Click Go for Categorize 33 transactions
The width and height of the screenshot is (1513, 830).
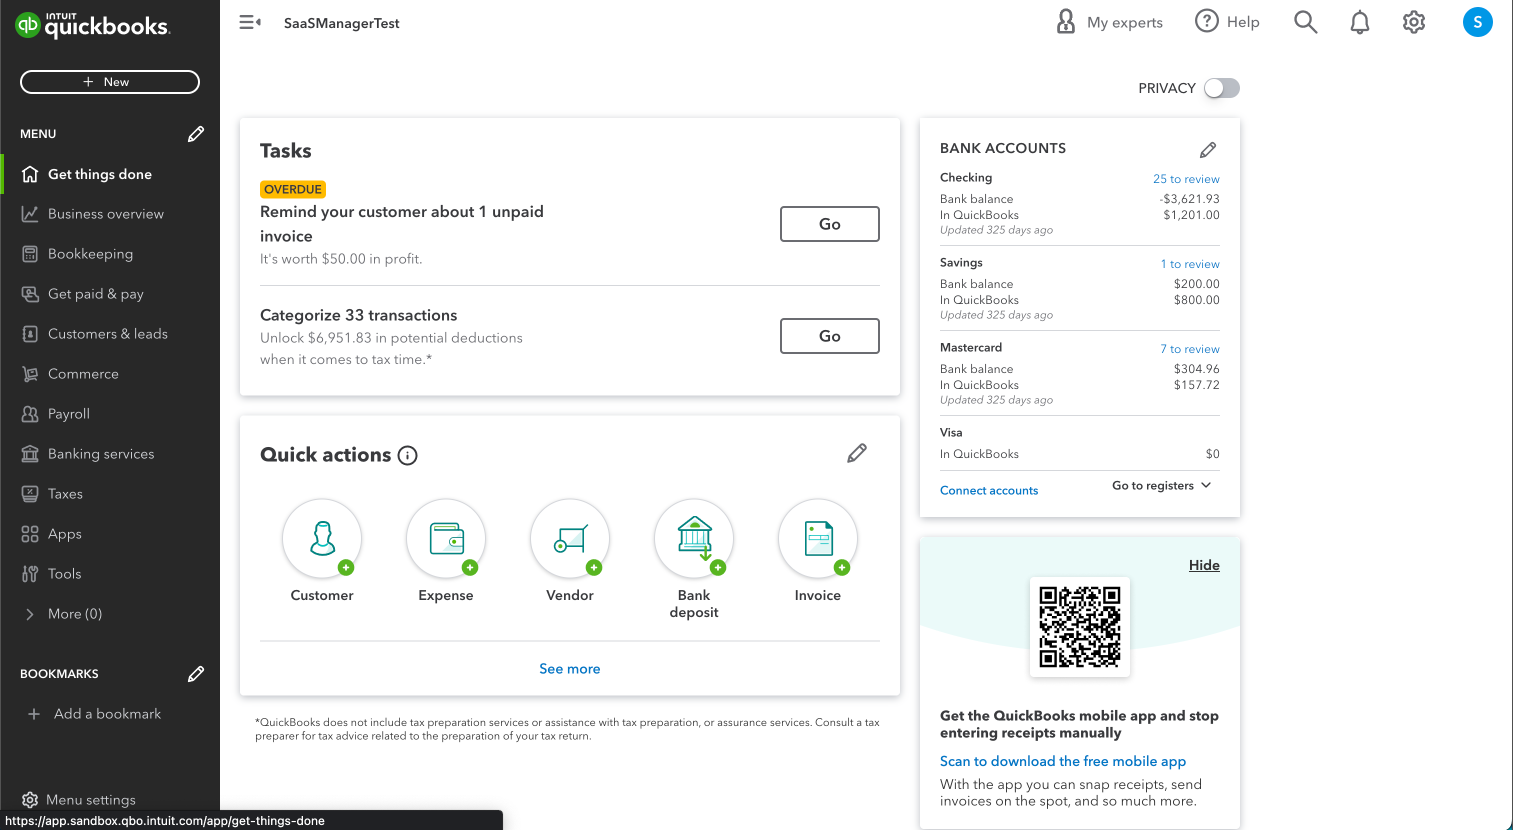[x=829, y=336]
